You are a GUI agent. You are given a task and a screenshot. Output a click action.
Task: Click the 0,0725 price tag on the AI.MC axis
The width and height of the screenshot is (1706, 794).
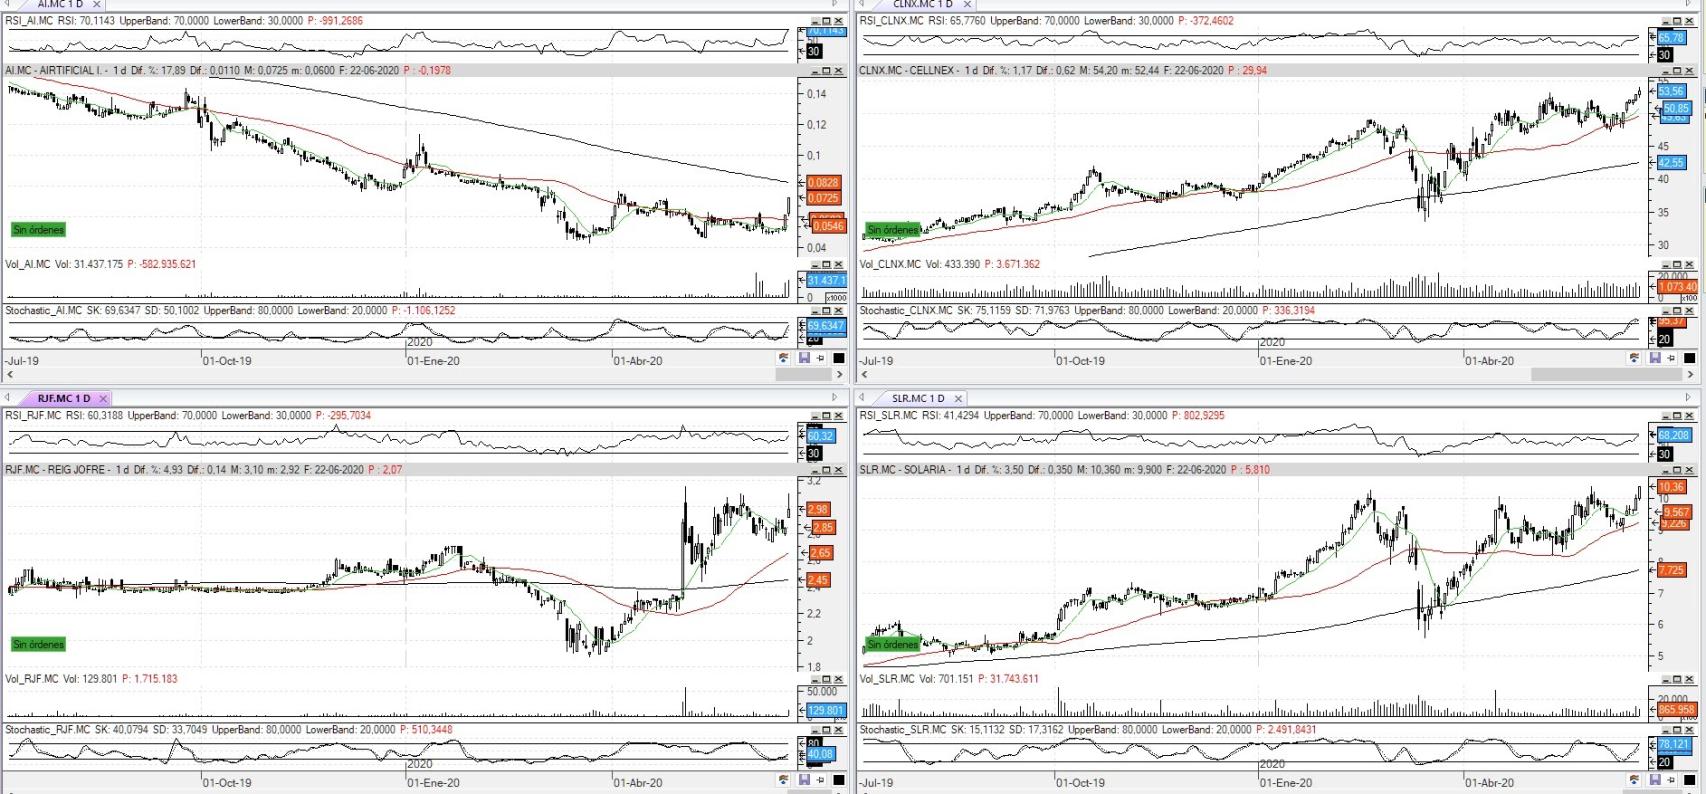[823, 198]
